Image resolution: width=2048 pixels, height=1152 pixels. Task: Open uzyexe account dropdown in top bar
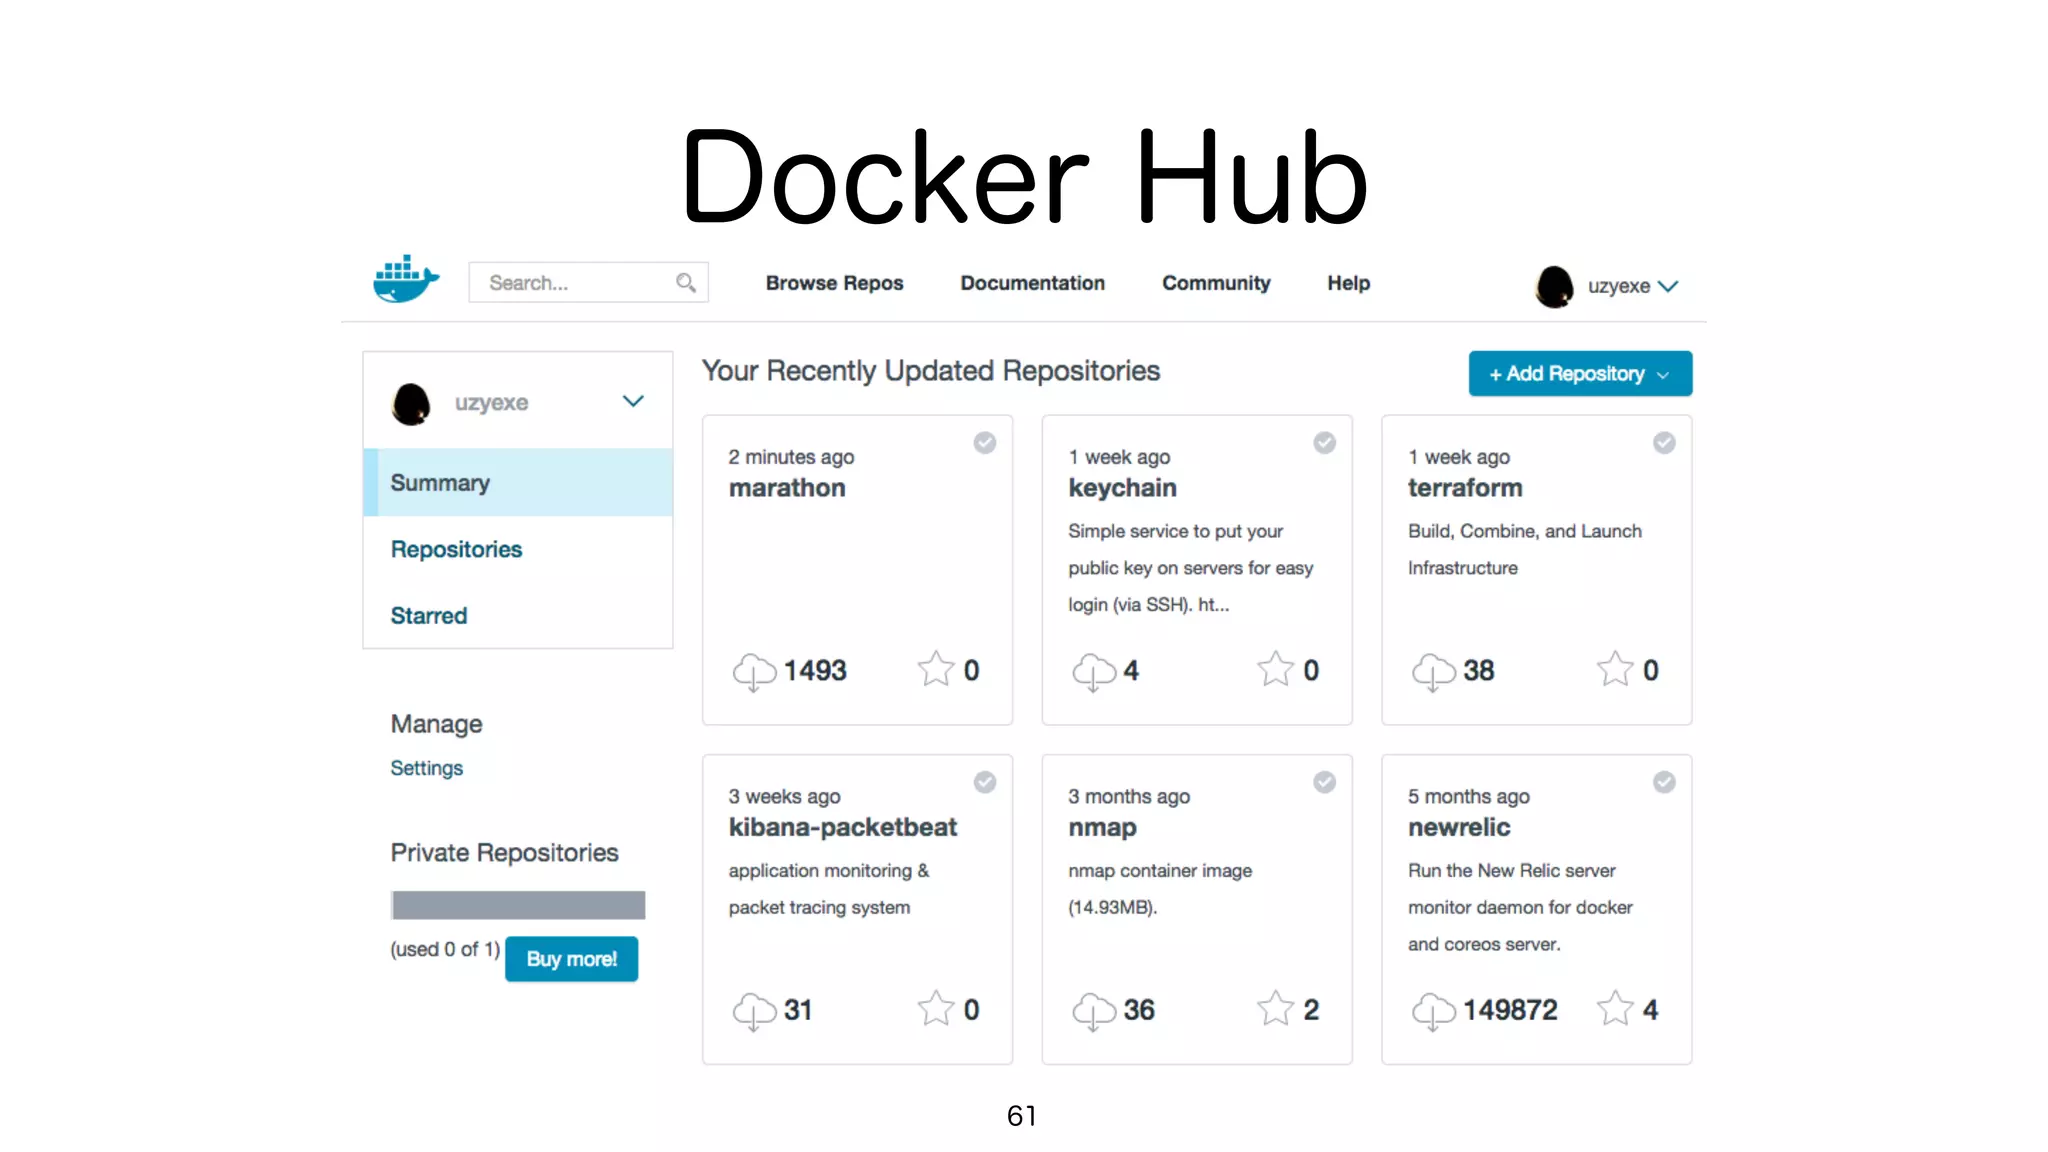pyautogui.click(x=1667, y=286)
